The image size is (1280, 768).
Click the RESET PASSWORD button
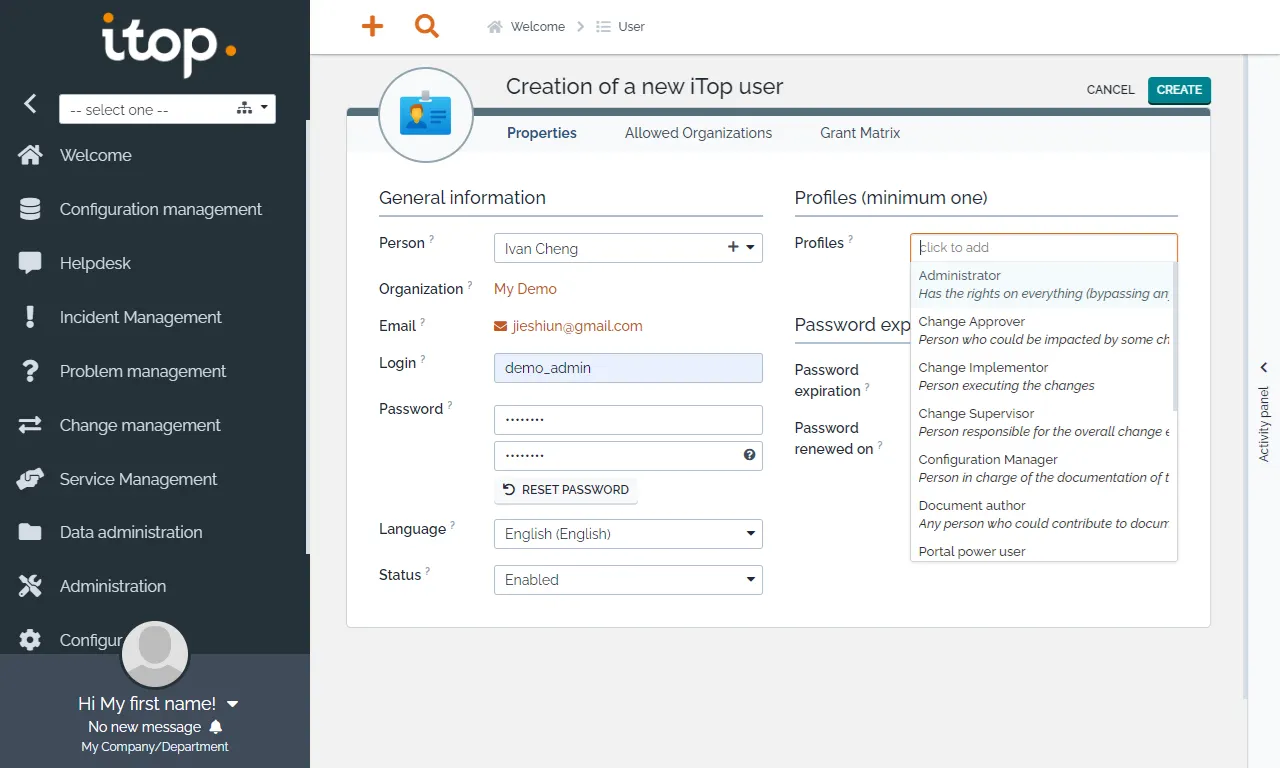coord(566,490)
